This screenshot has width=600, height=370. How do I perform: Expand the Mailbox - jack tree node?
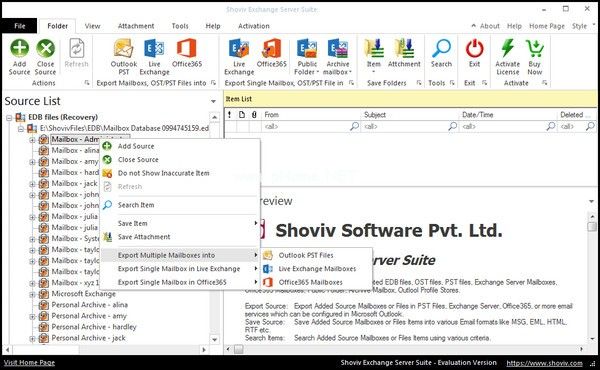(33, 184)
